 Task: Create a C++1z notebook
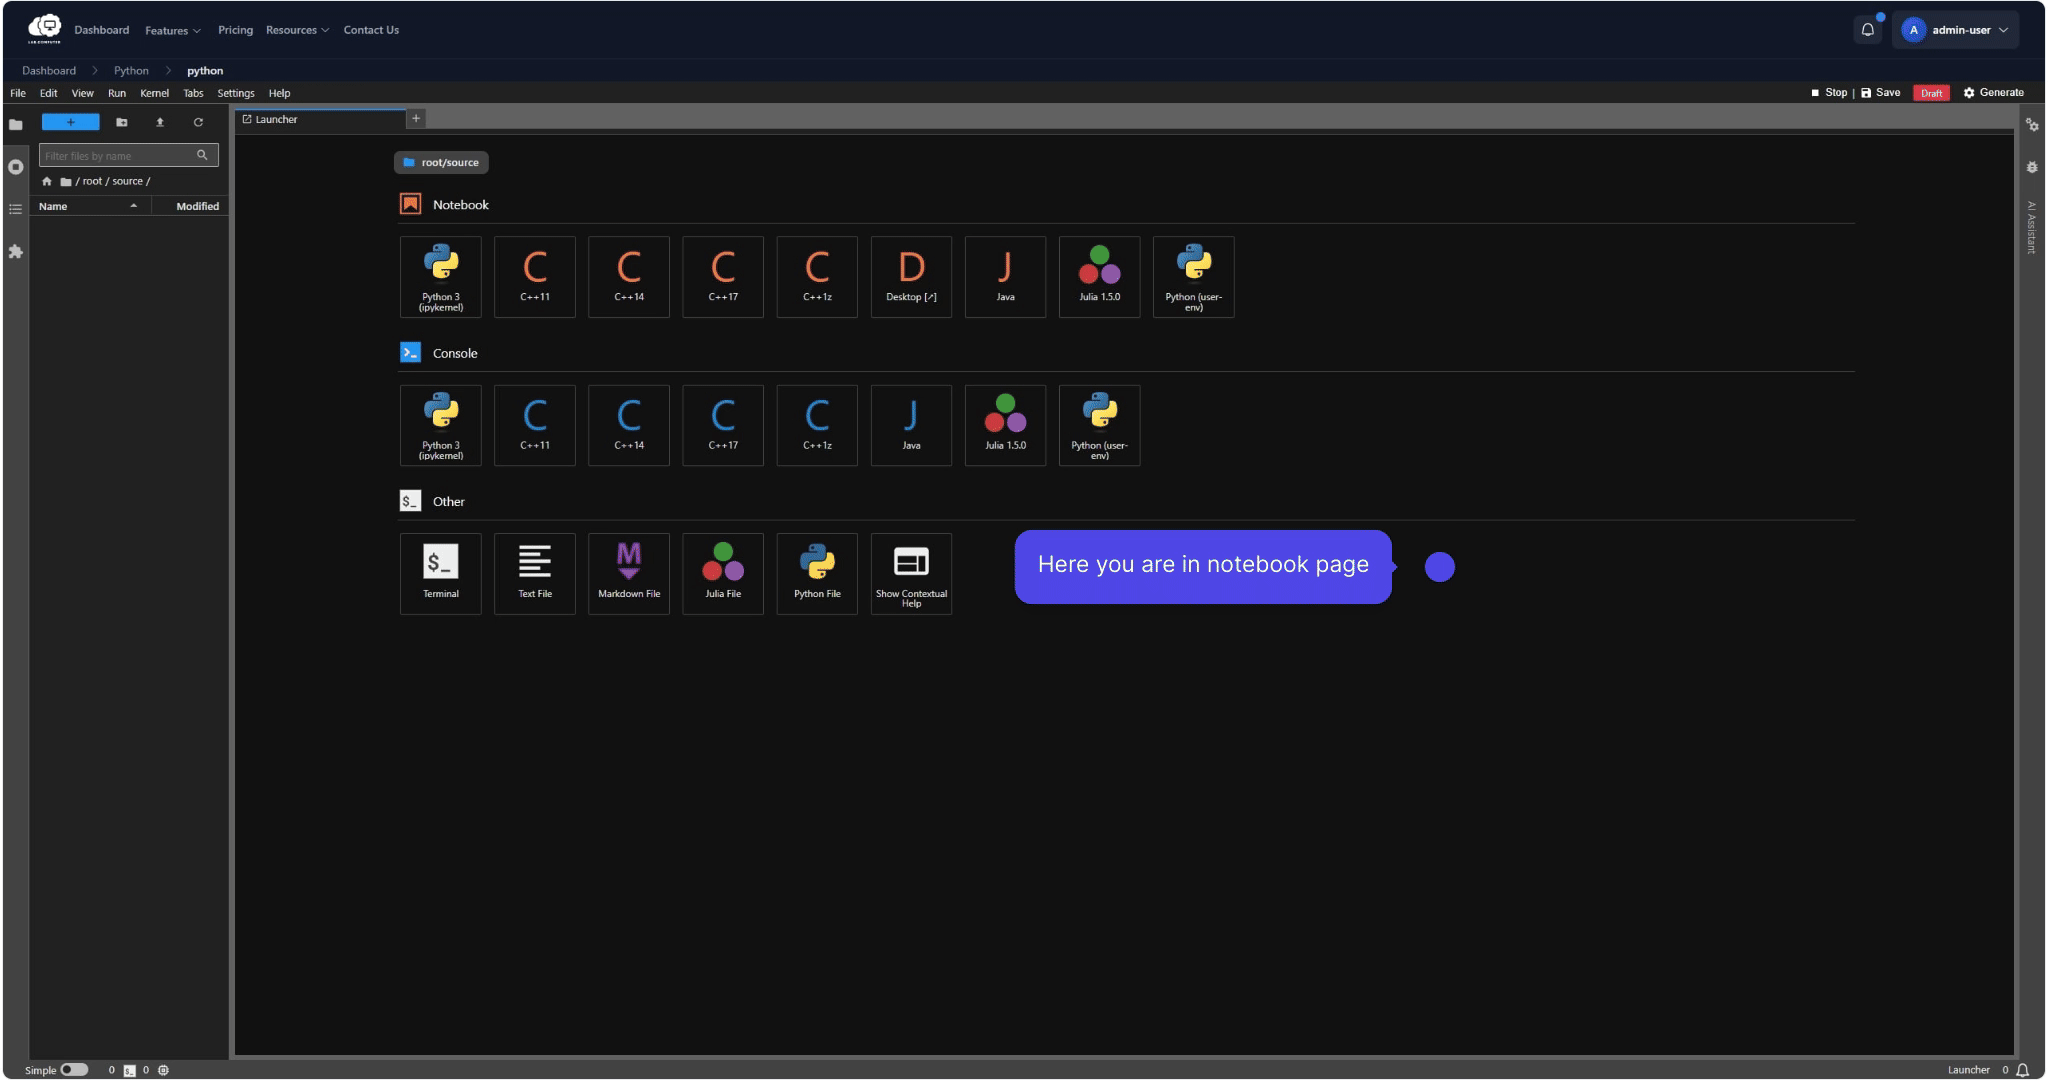click(x=816, y=277)
